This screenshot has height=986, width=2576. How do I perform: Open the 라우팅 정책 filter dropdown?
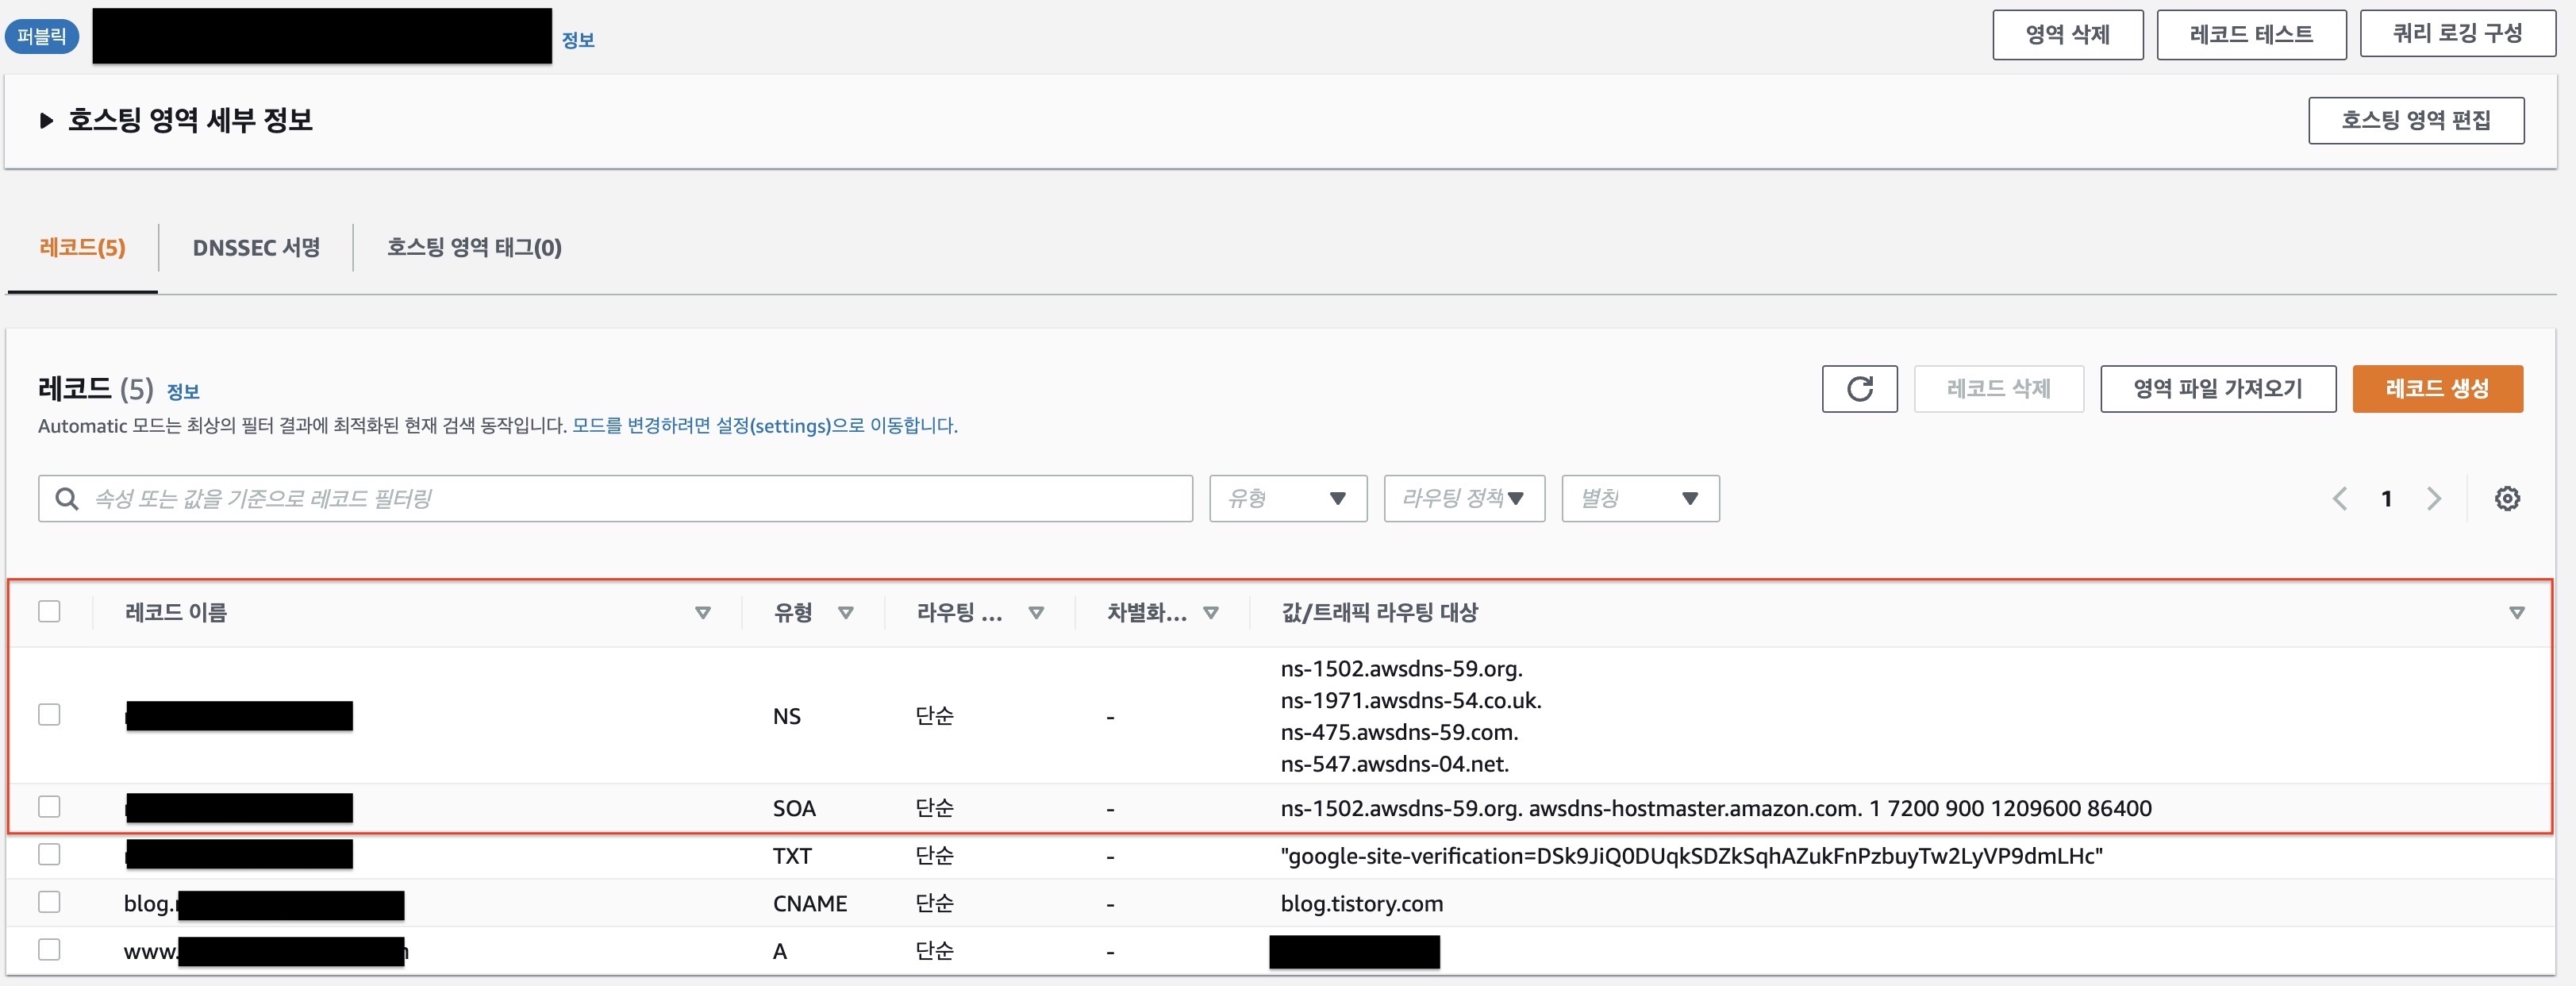[1463, 498]
